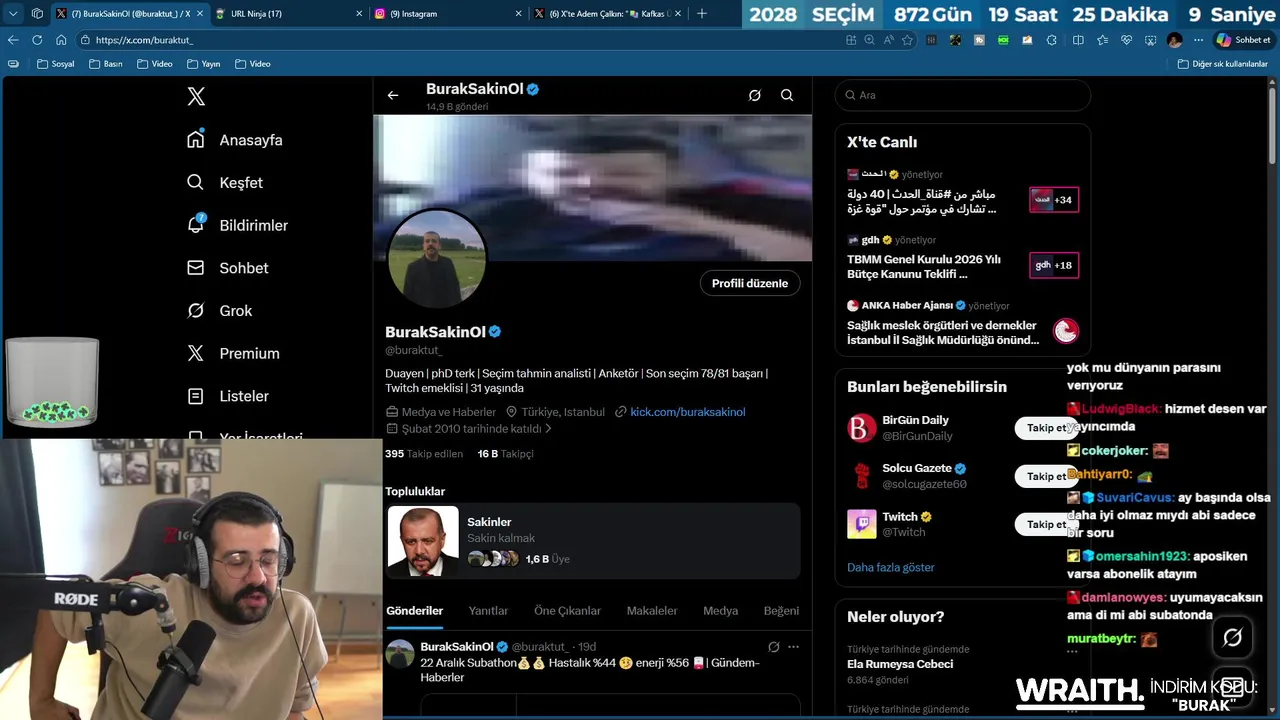
Task: Open Bildirimler notifications
Action: point(238,225)
